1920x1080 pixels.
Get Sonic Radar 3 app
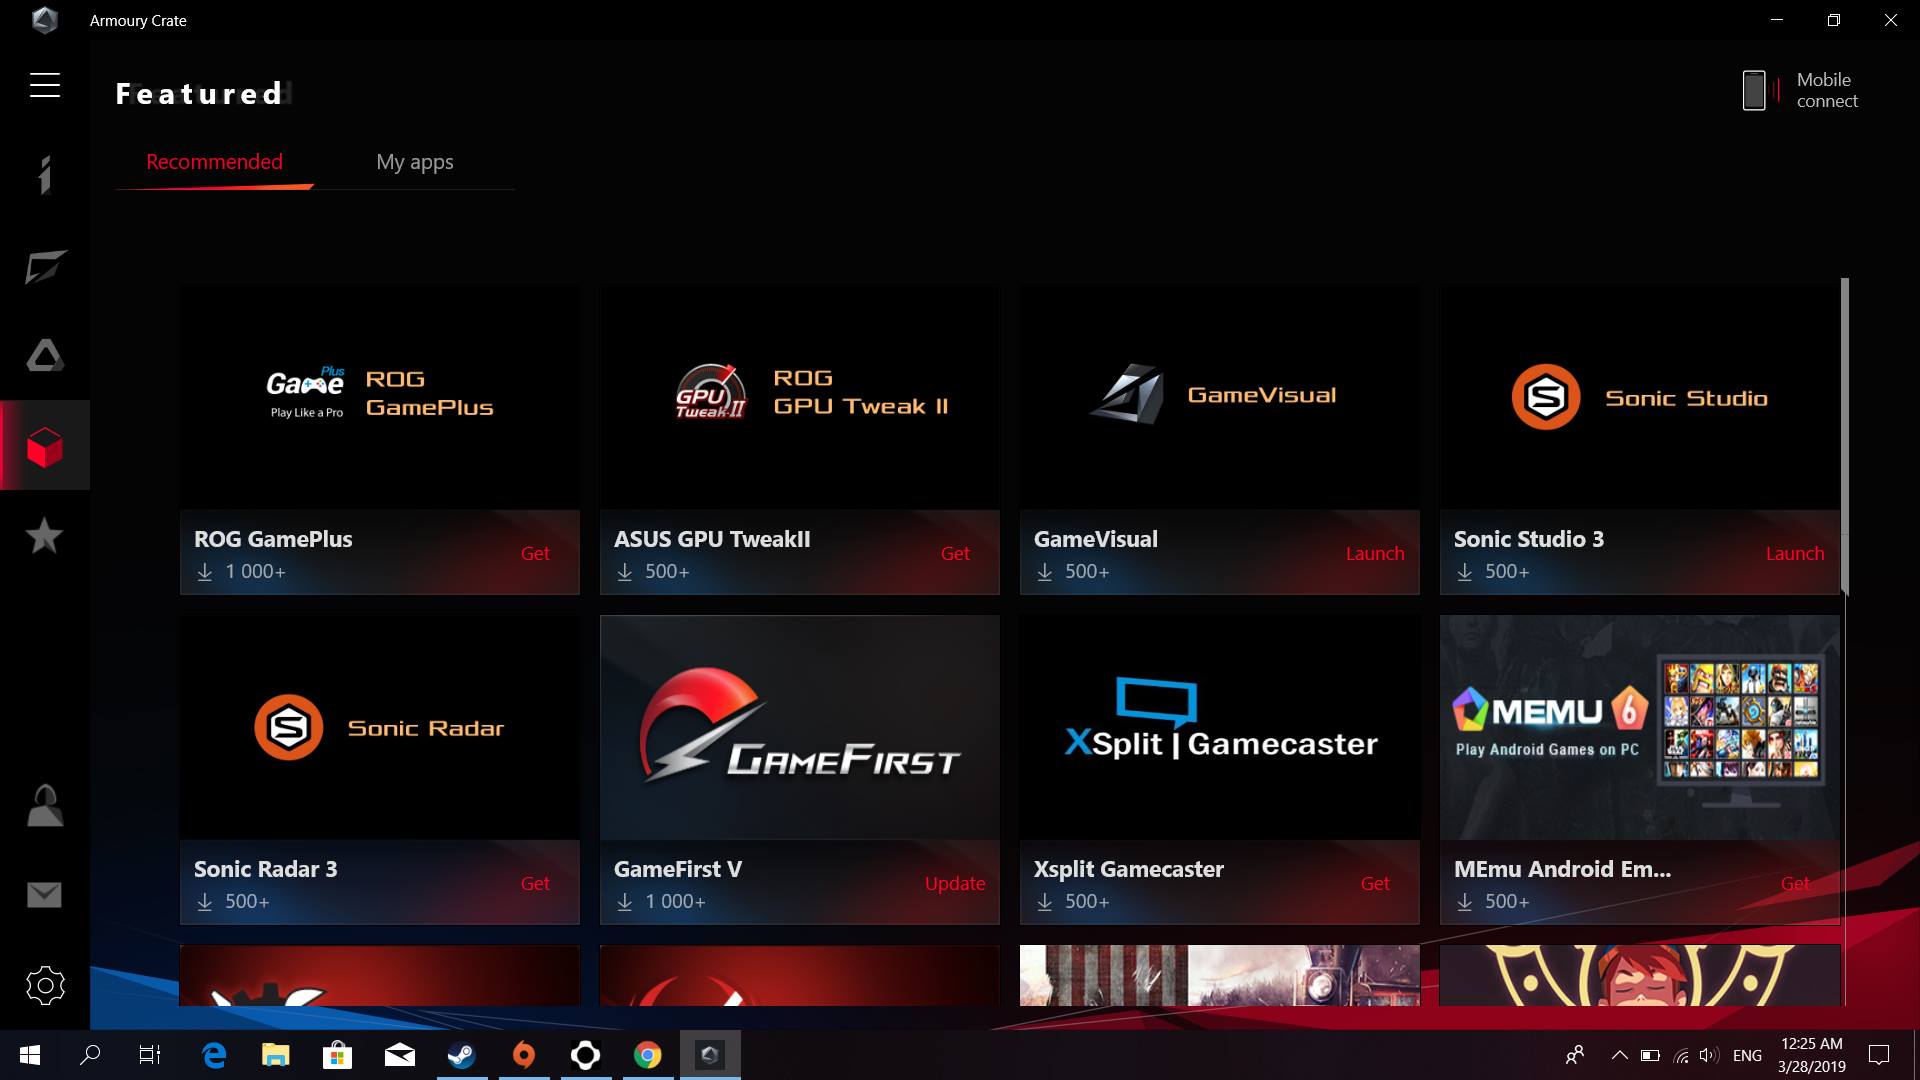click(x=535, y=883)
